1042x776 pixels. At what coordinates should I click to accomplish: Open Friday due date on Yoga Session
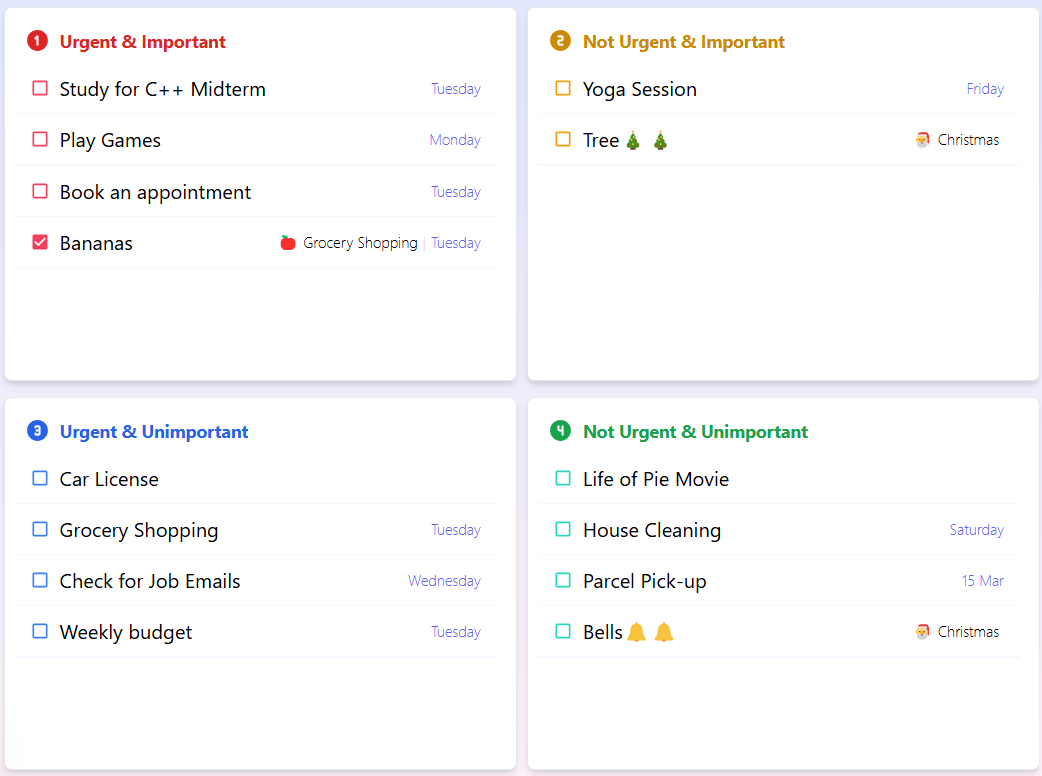(985, 89)
